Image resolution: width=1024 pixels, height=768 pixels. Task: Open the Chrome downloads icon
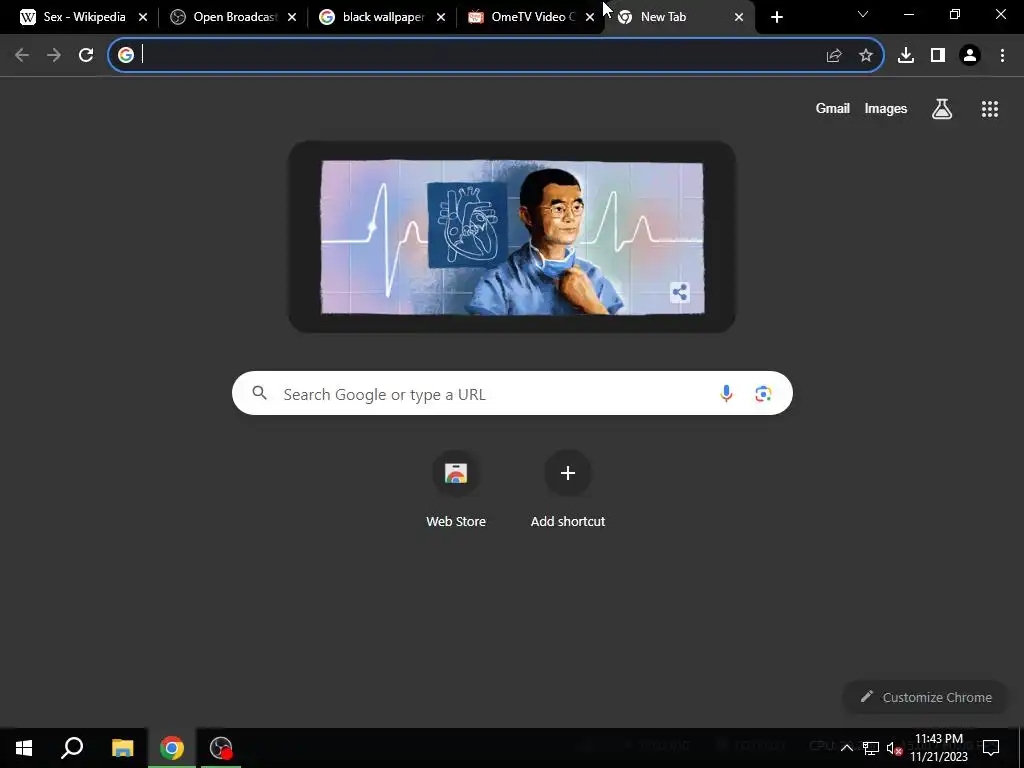point(906,56)
